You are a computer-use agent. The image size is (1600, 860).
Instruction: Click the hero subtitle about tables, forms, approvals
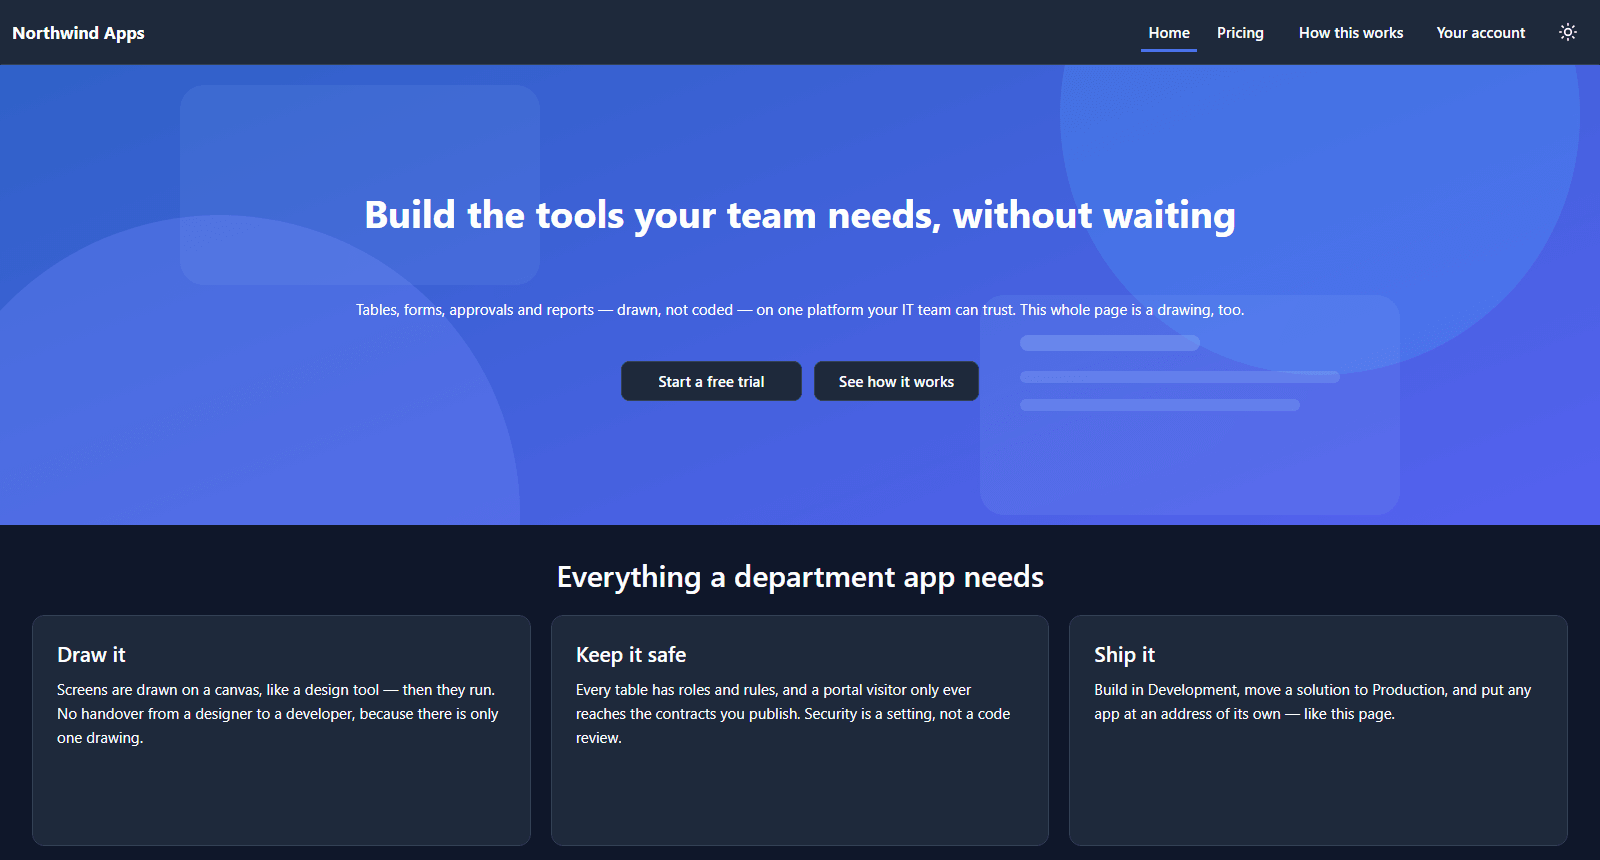click(x=800, y=310)
